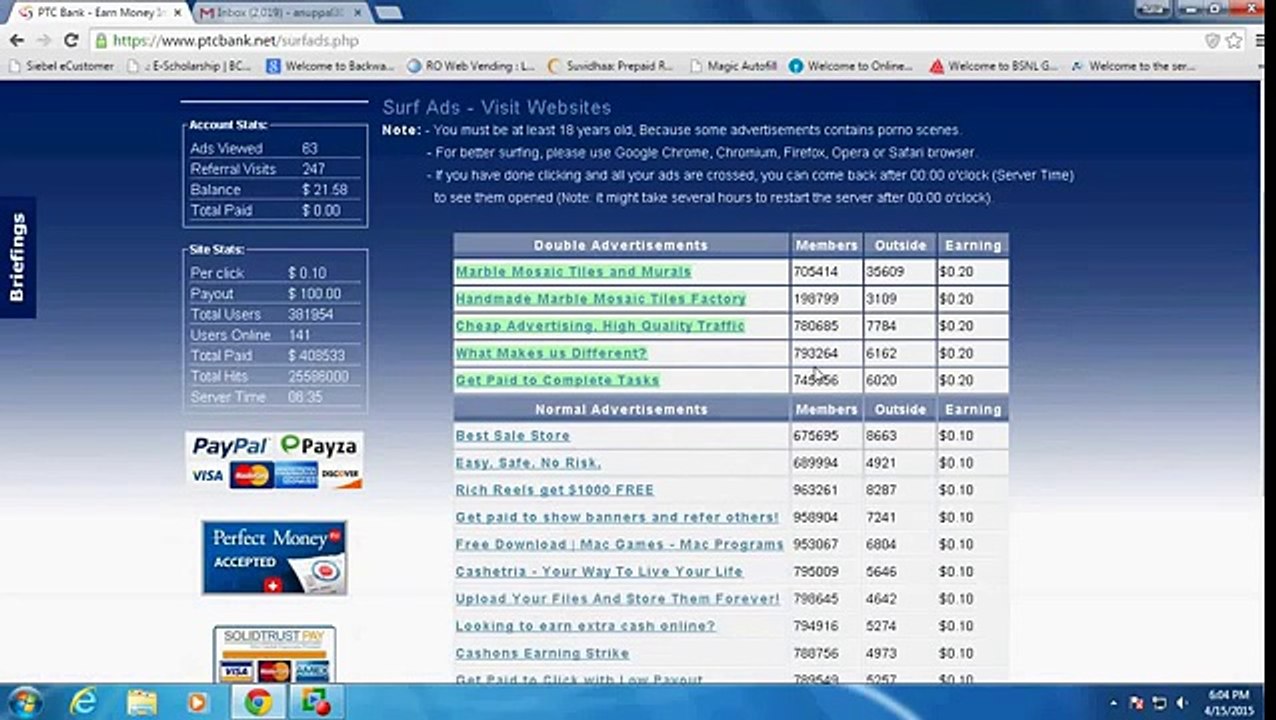This screenshot has width=1276, height=720.
Task: Click the Outside count 35609
Action: (885, 271)
